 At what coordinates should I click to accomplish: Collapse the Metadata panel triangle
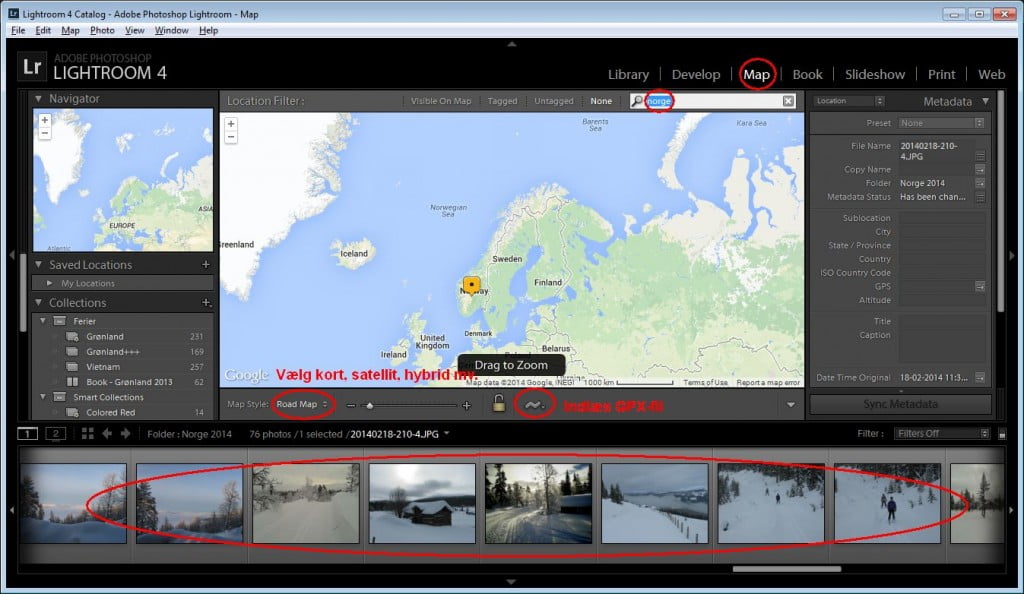(985, 101)
